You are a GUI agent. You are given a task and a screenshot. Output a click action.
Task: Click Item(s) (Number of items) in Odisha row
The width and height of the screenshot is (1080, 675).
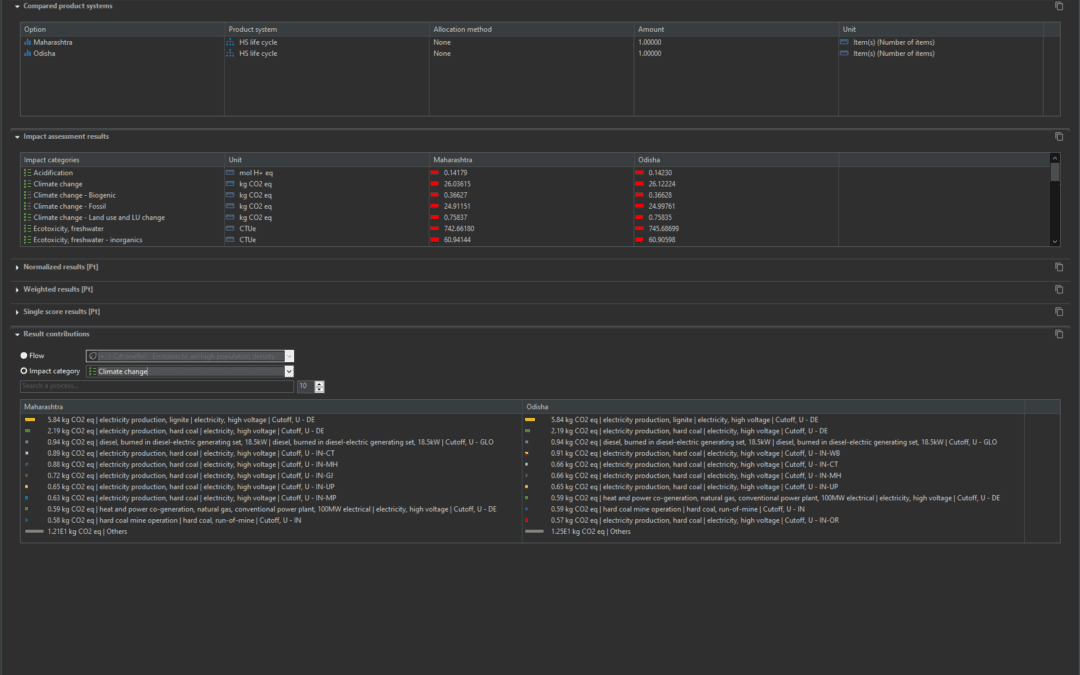[893, 53]
